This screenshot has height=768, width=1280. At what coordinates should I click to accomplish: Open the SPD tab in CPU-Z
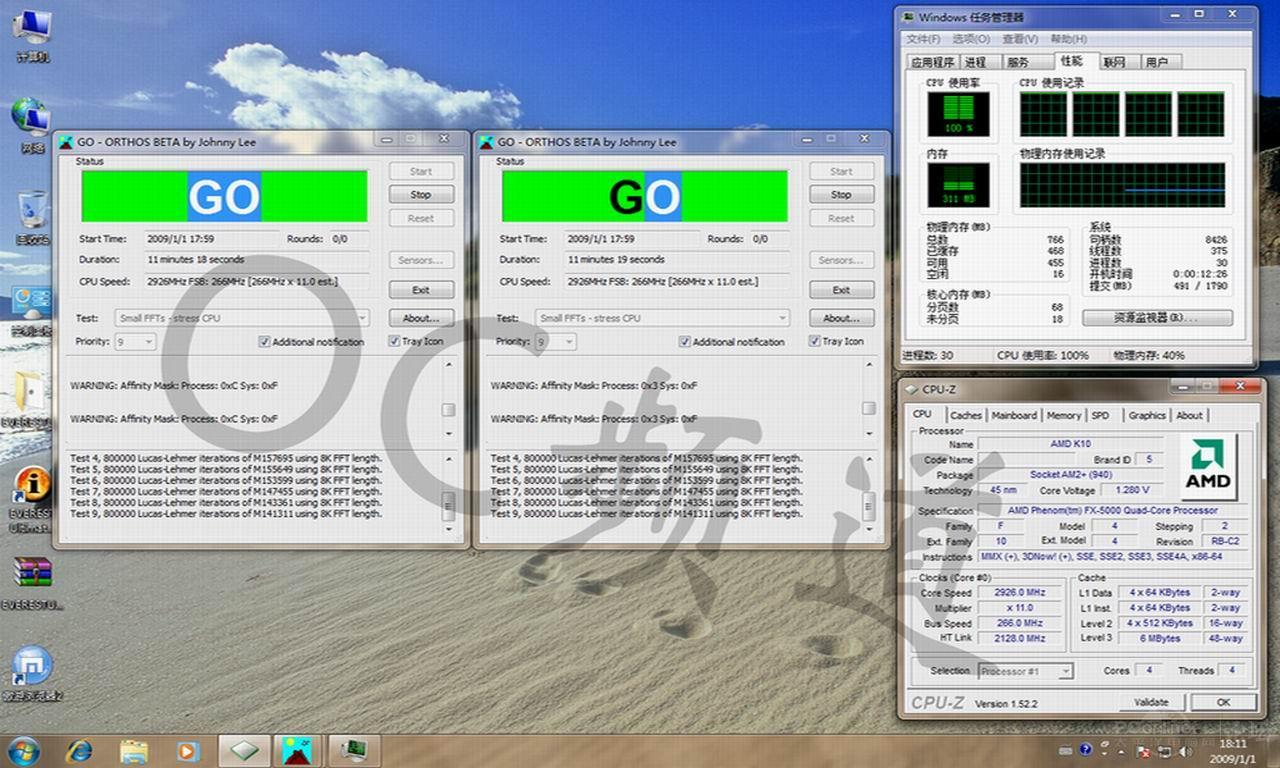pos(1100,415)
